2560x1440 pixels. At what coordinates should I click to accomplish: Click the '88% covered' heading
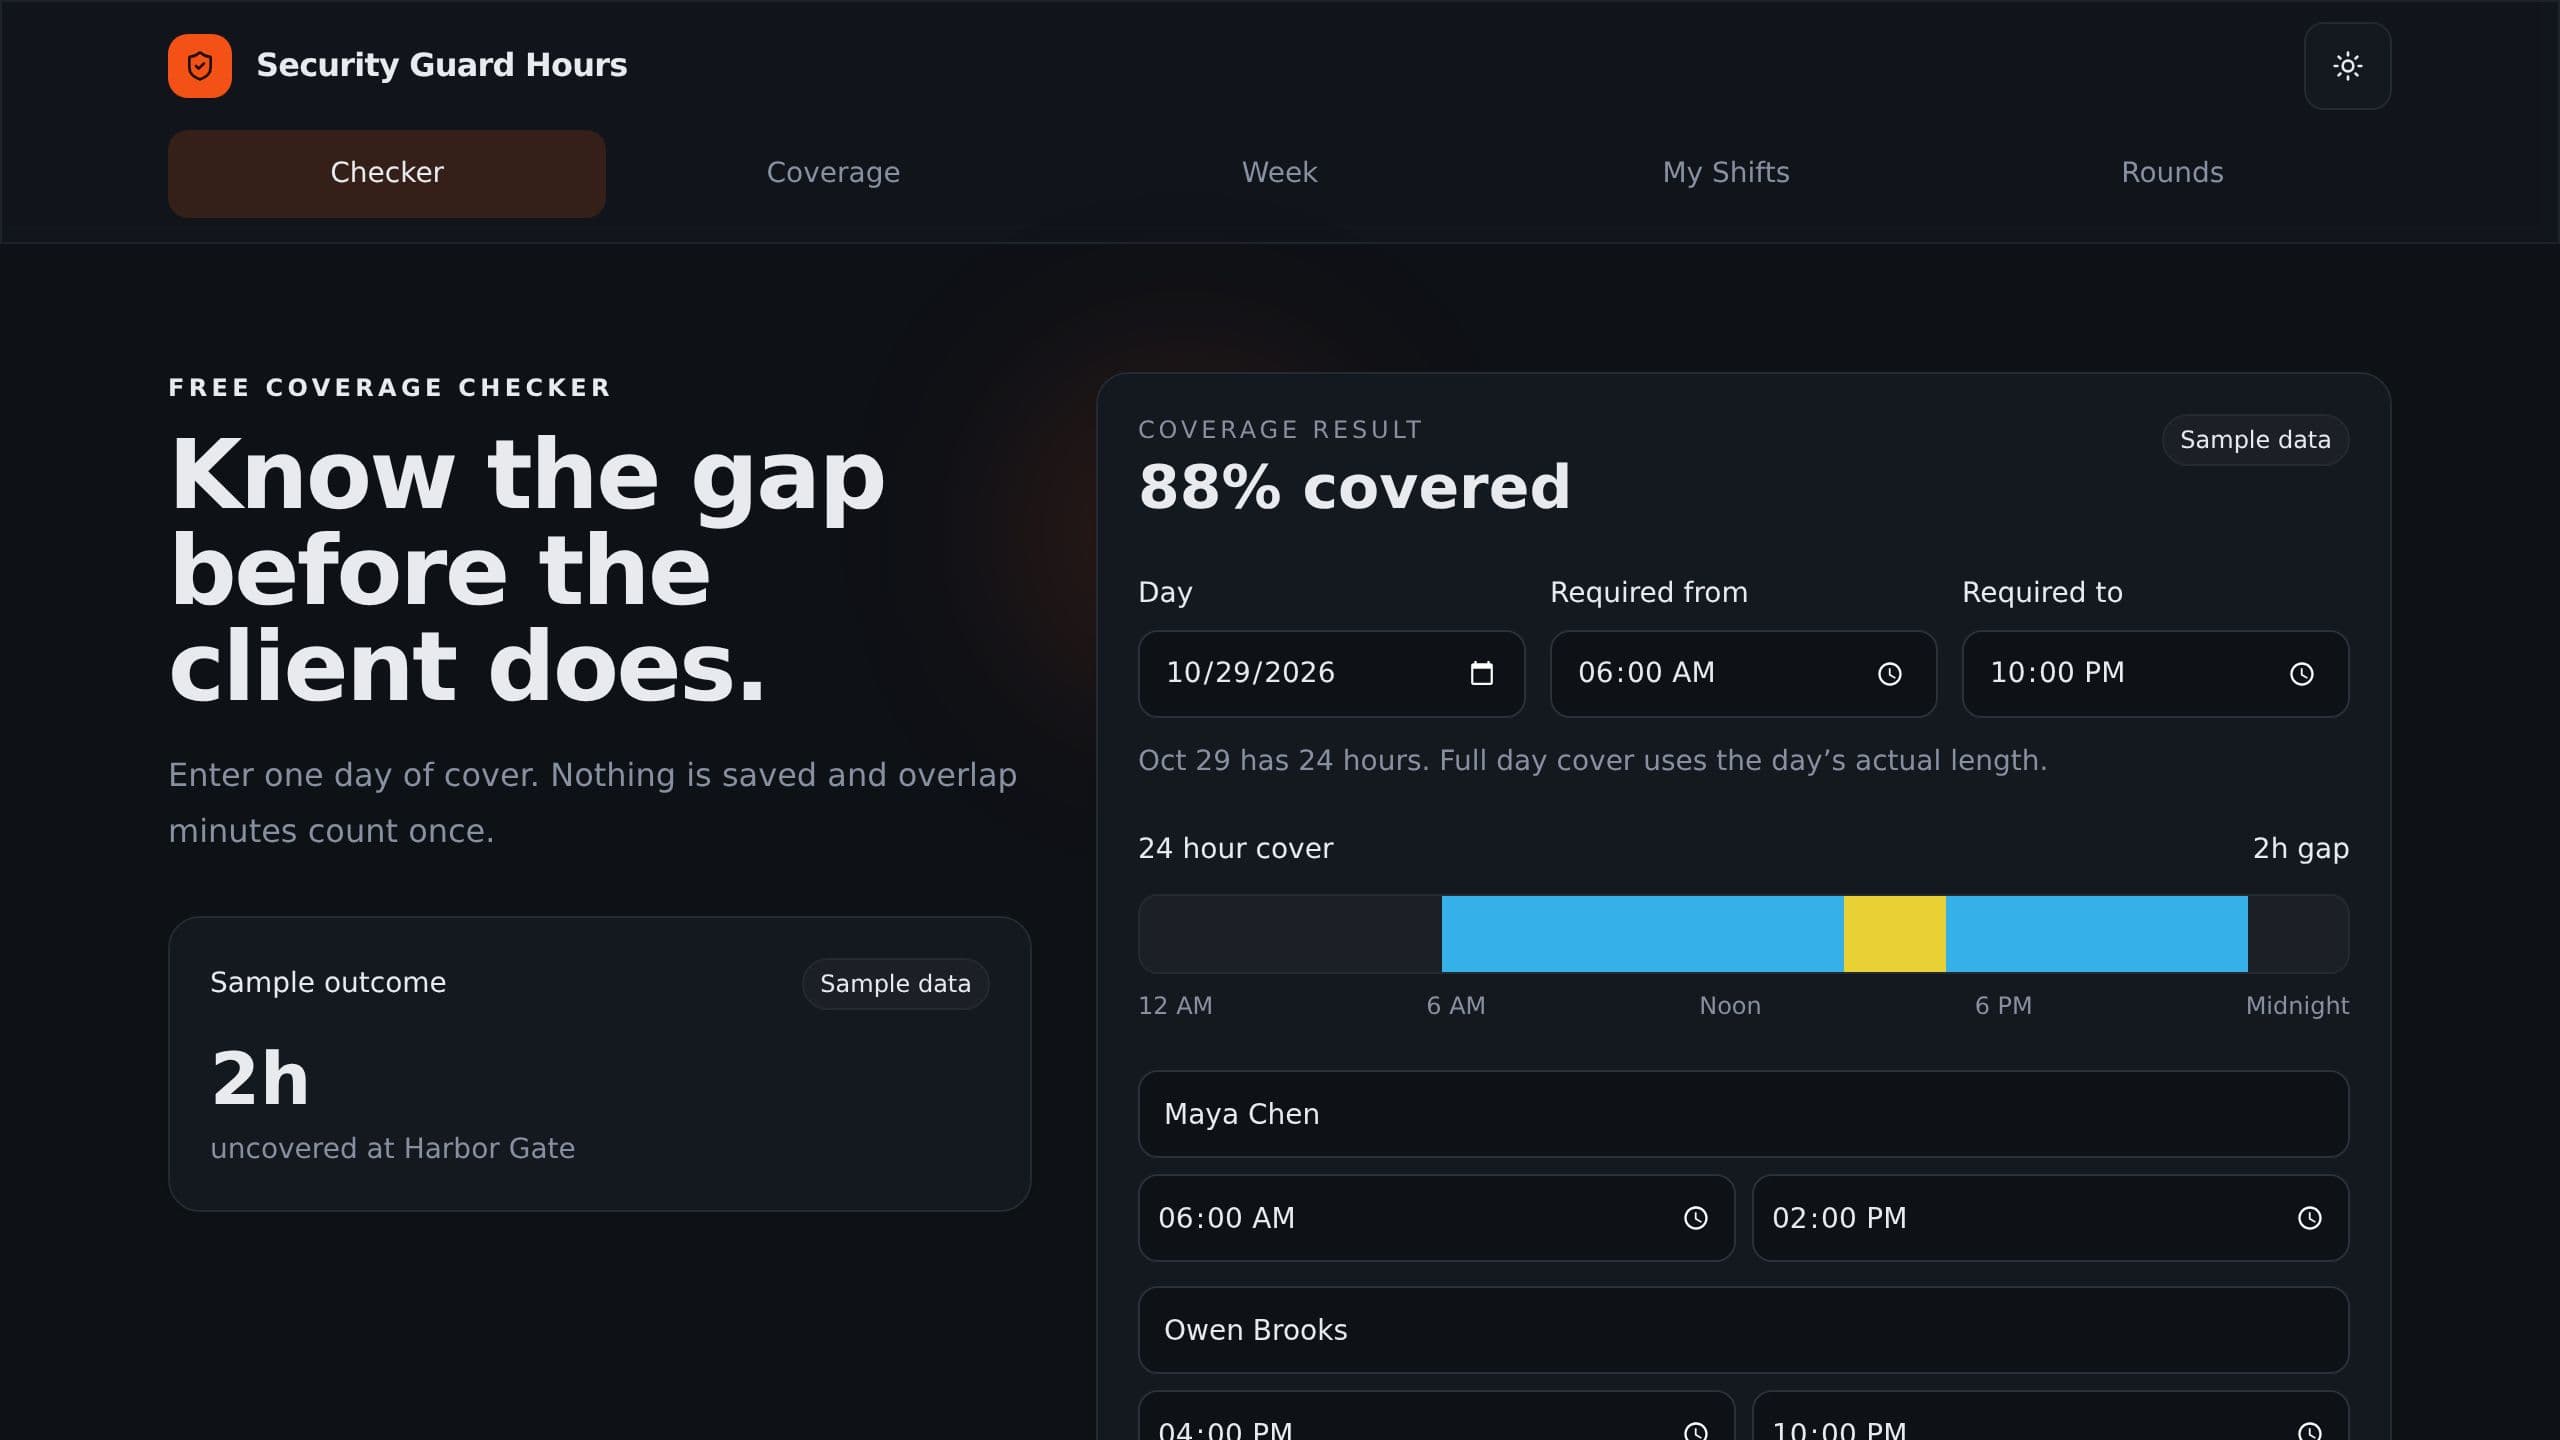tap(1354, 487)
